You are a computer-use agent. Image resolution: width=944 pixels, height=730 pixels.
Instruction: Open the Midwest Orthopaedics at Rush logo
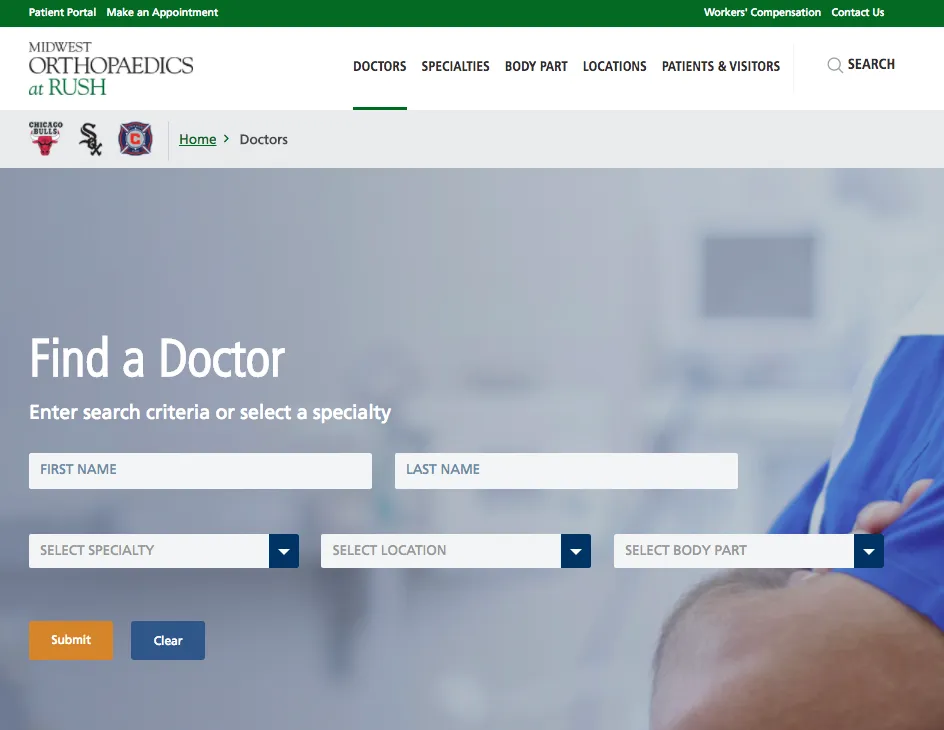click(111, 69)
